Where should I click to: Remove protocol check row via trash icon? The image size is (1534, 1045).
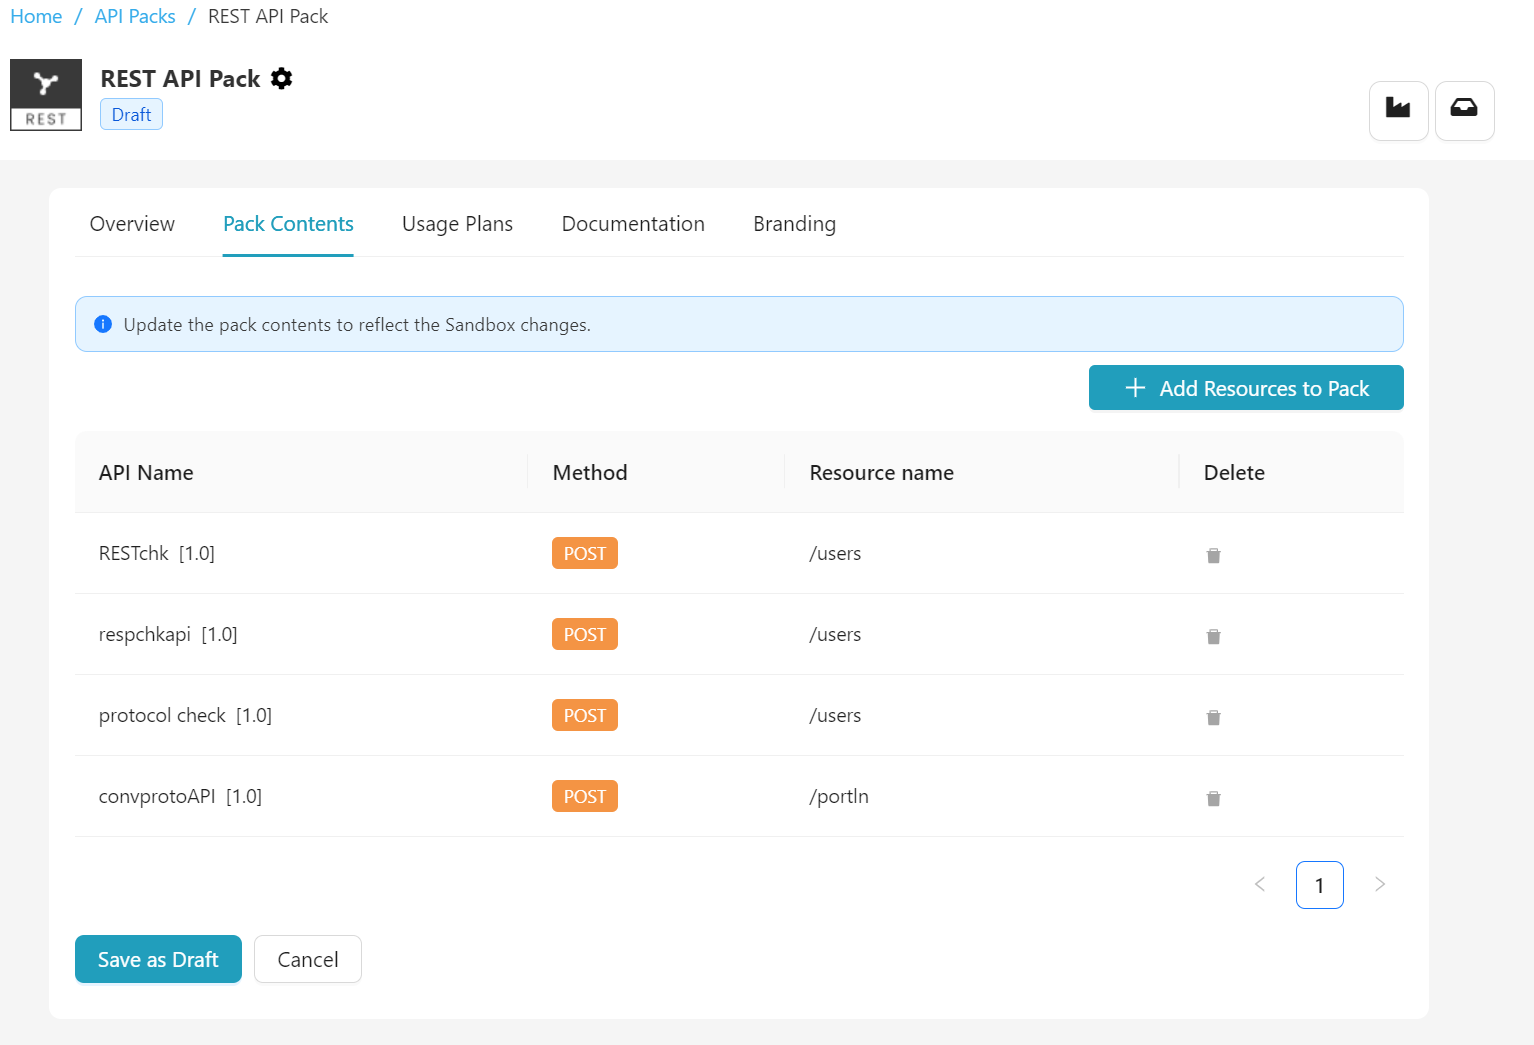[x=1213, y=717]
